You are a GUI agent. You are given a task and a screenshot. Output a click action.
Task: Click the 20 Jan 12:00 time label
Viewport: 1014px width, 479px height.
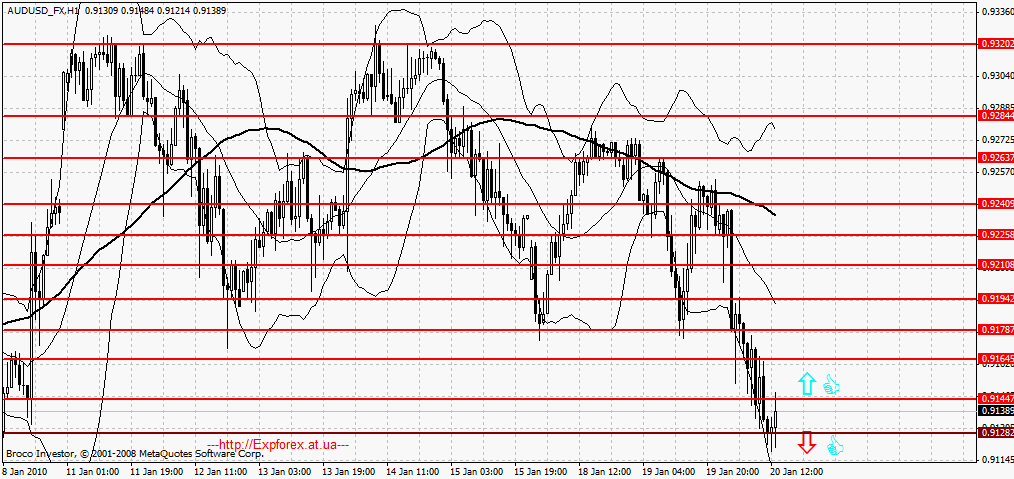click(x=797, y=473)
